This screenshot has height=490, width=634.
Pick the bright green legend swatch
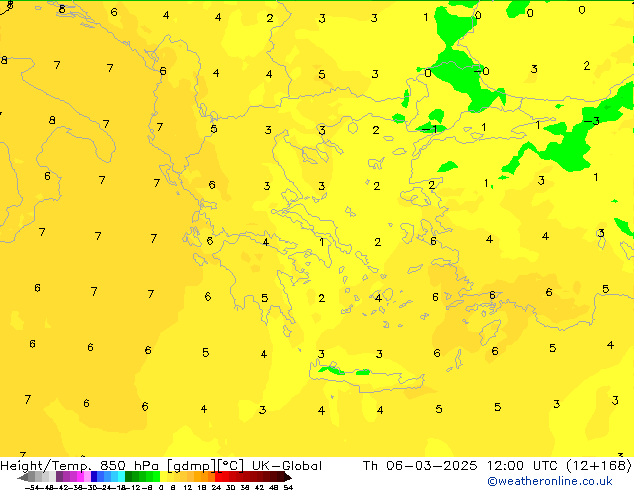coord(156,476)
